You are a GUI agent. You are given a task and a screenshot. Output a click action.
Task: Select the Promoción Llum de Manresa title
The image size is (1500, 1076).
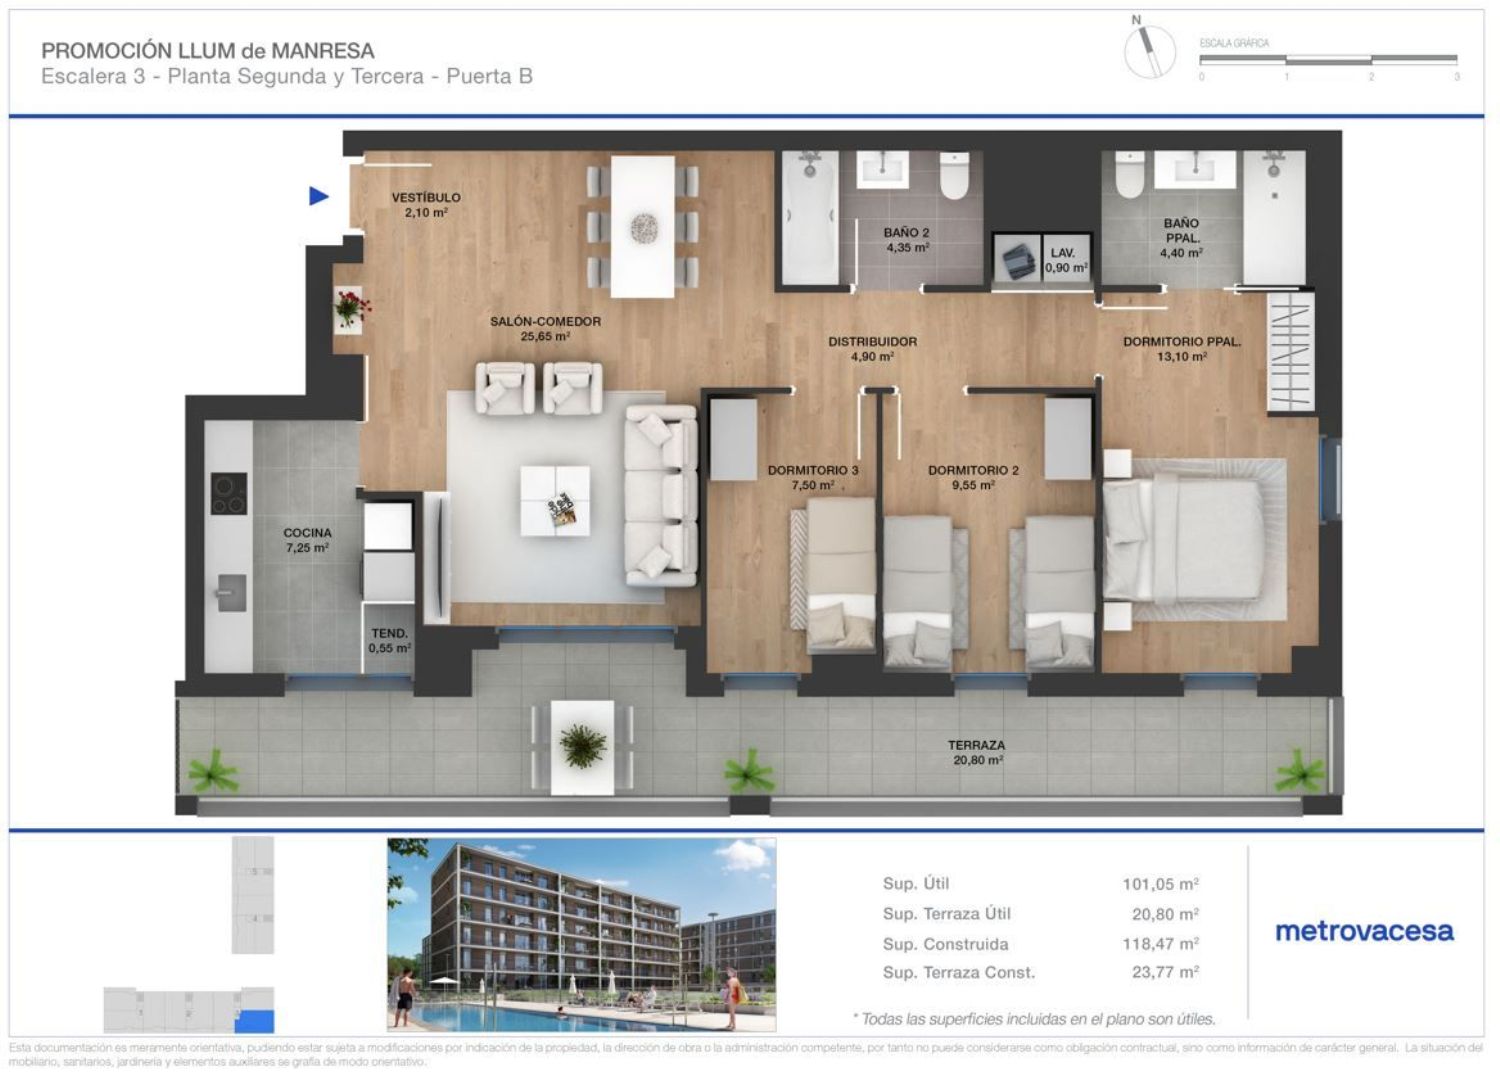click(208, 51)
